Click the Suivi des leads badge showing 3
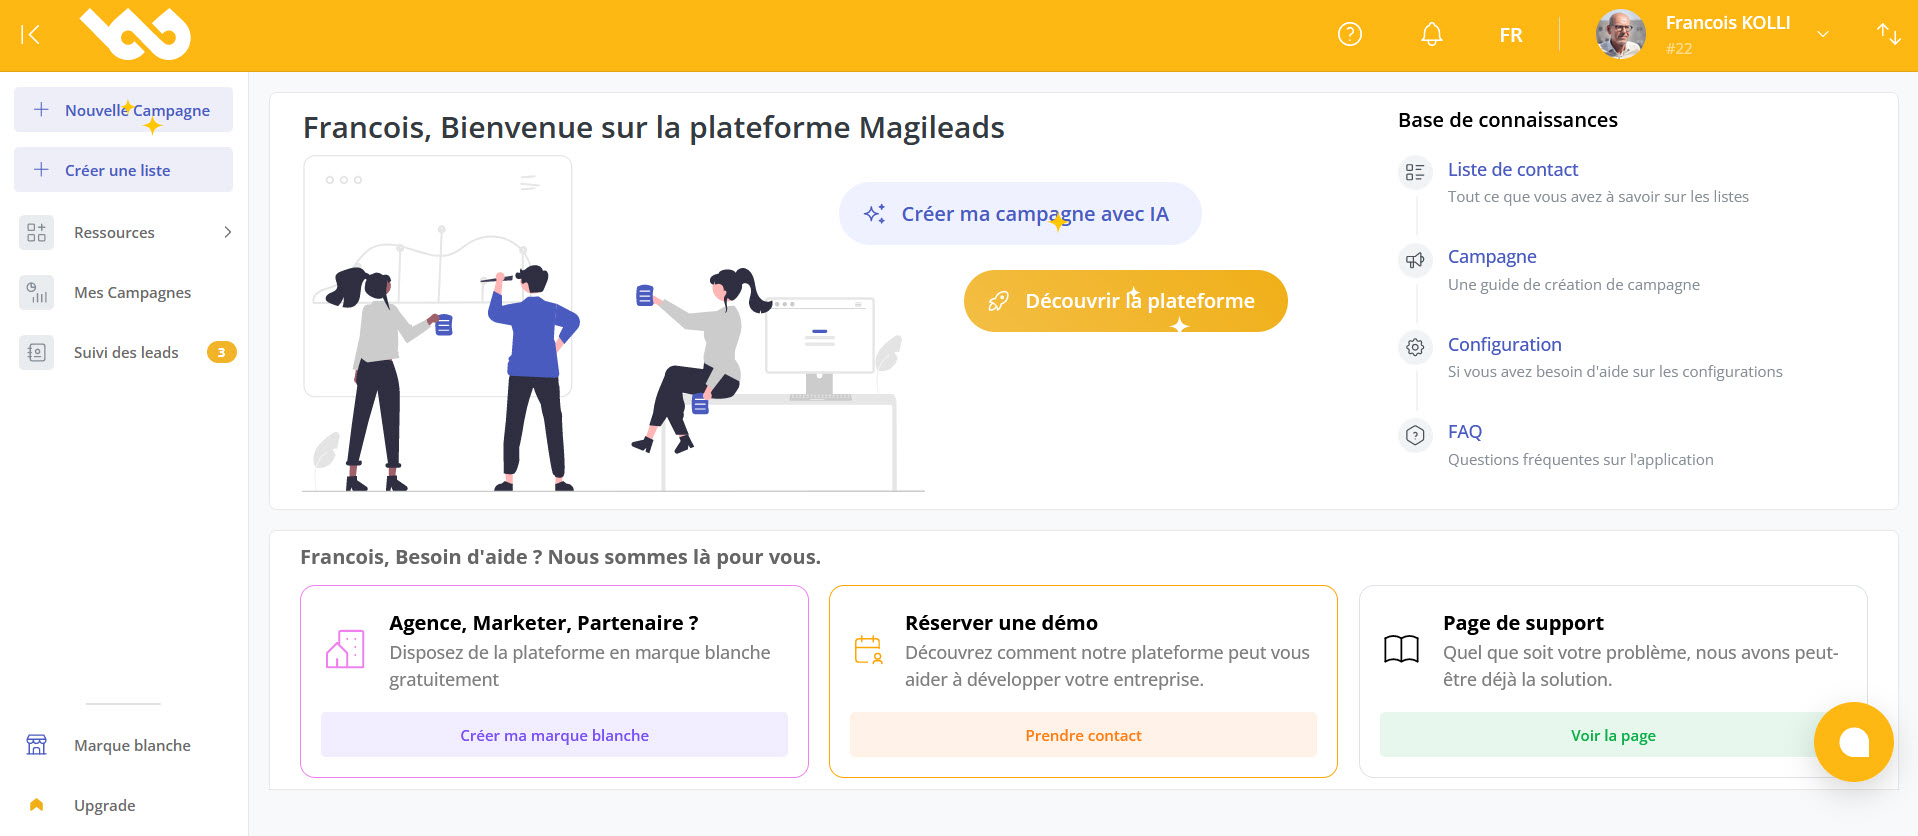1918x836 pixels. pyautogui.click(x=221, y=352)
